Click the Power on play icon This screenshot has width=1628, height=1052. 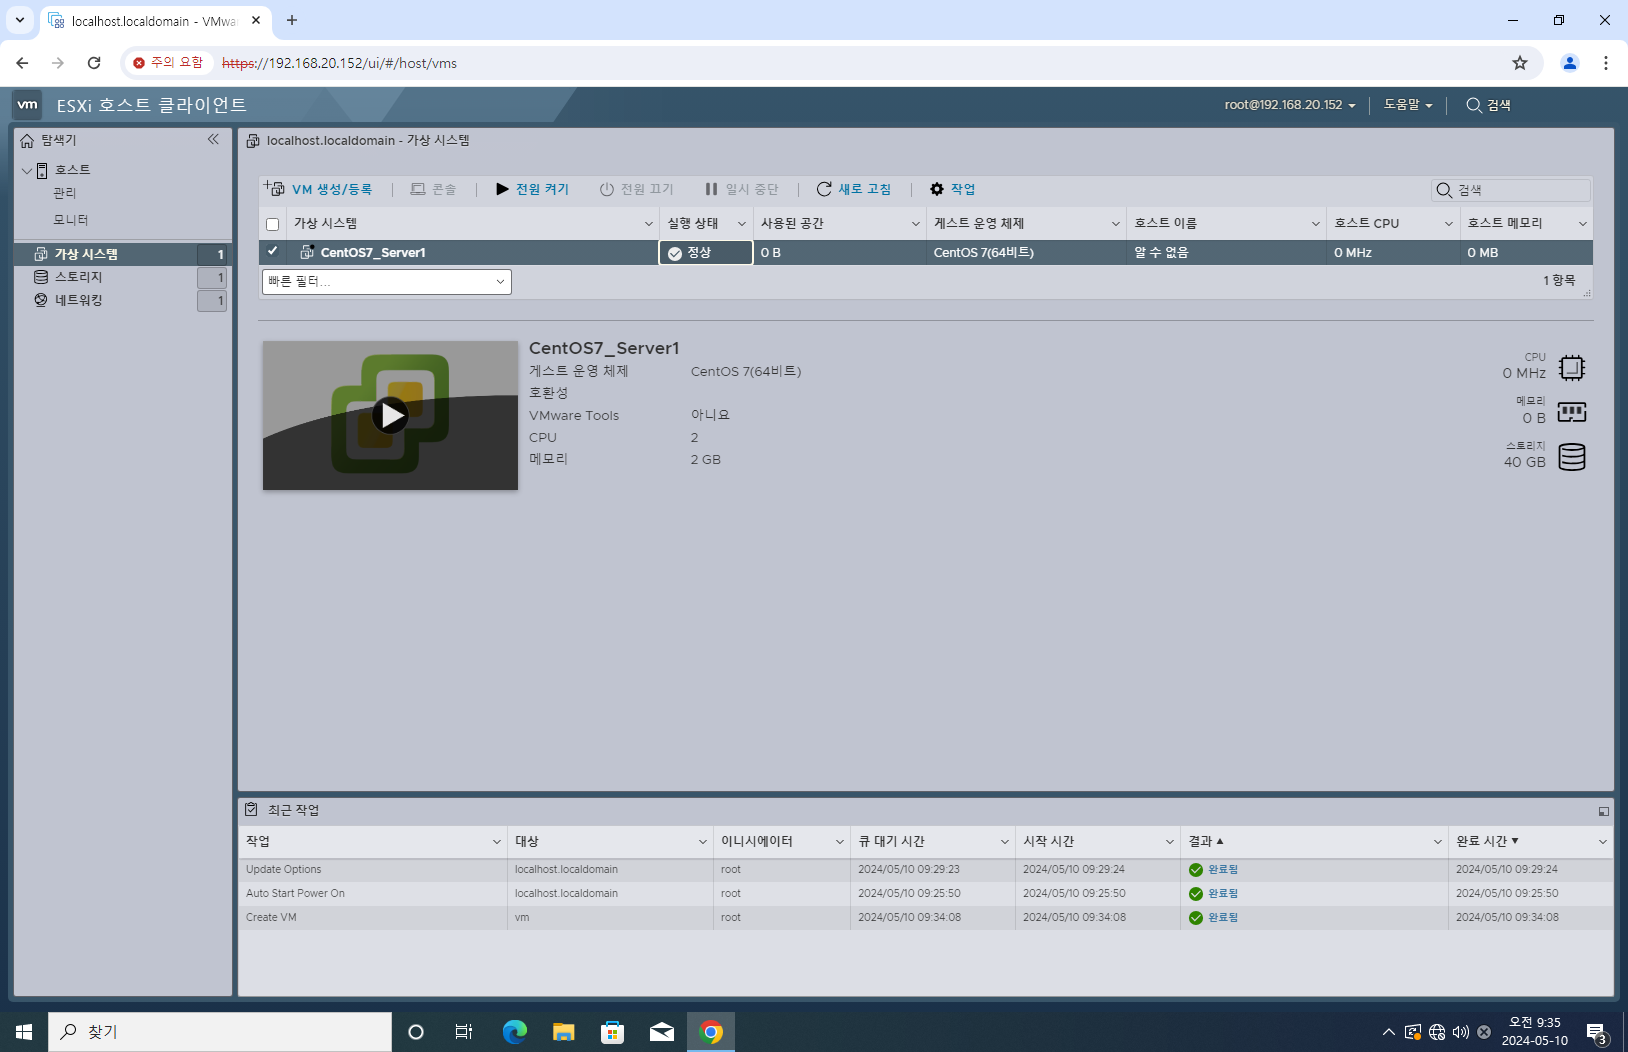(x=502, y=189)
